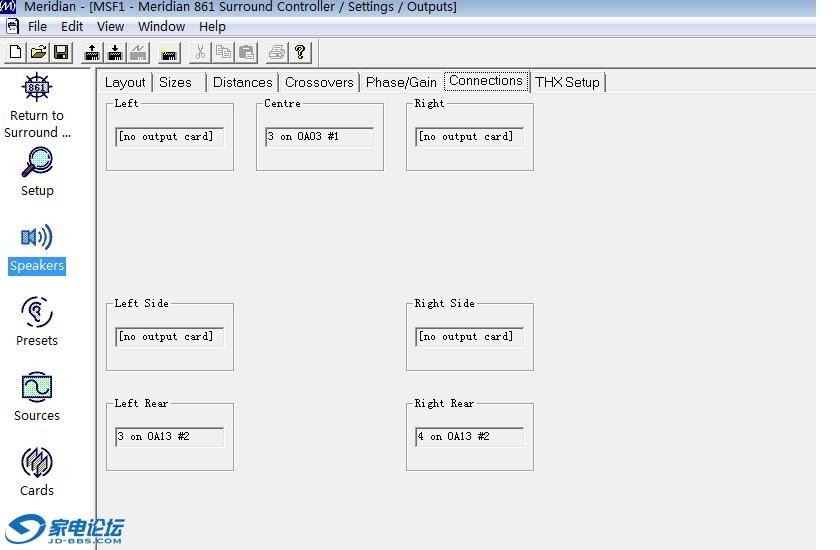Open the File menu
This screenshot has width=840, height=550.
[x=38, y=26]
